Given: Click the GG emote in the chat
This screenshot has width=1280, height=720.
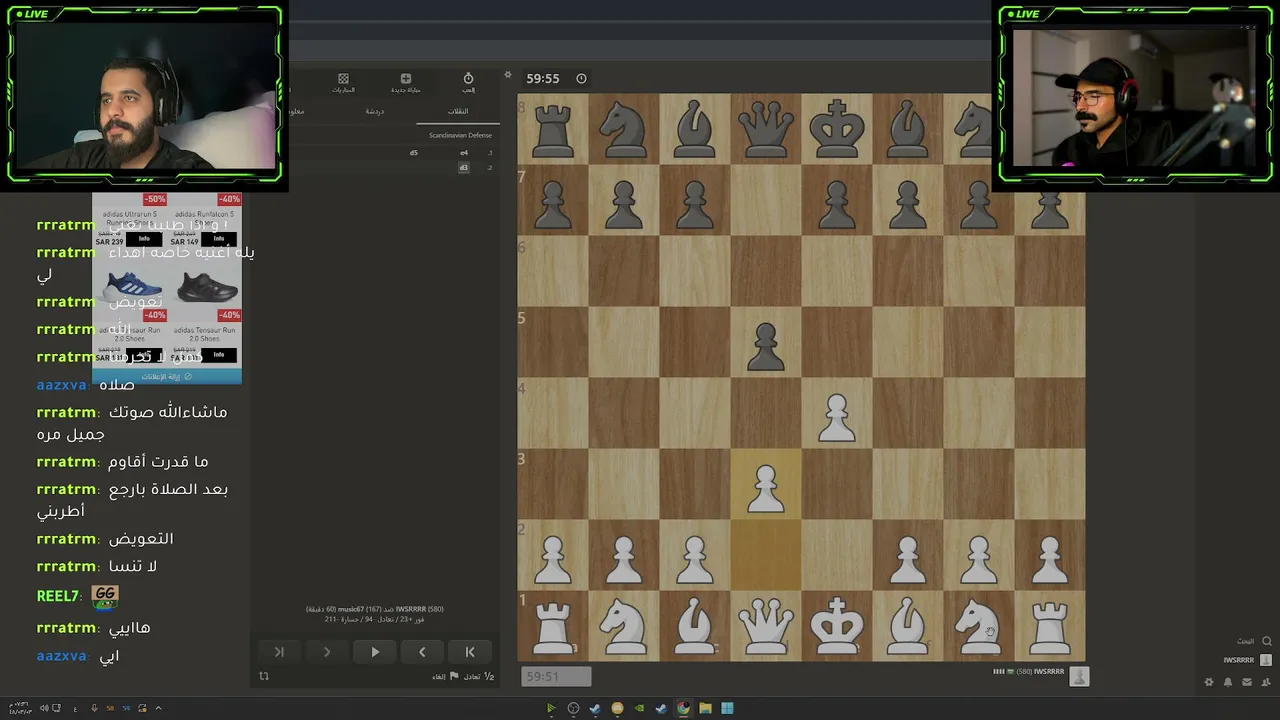Looking at the screenshot, I should pyautogui.click(x=105, y=597).
